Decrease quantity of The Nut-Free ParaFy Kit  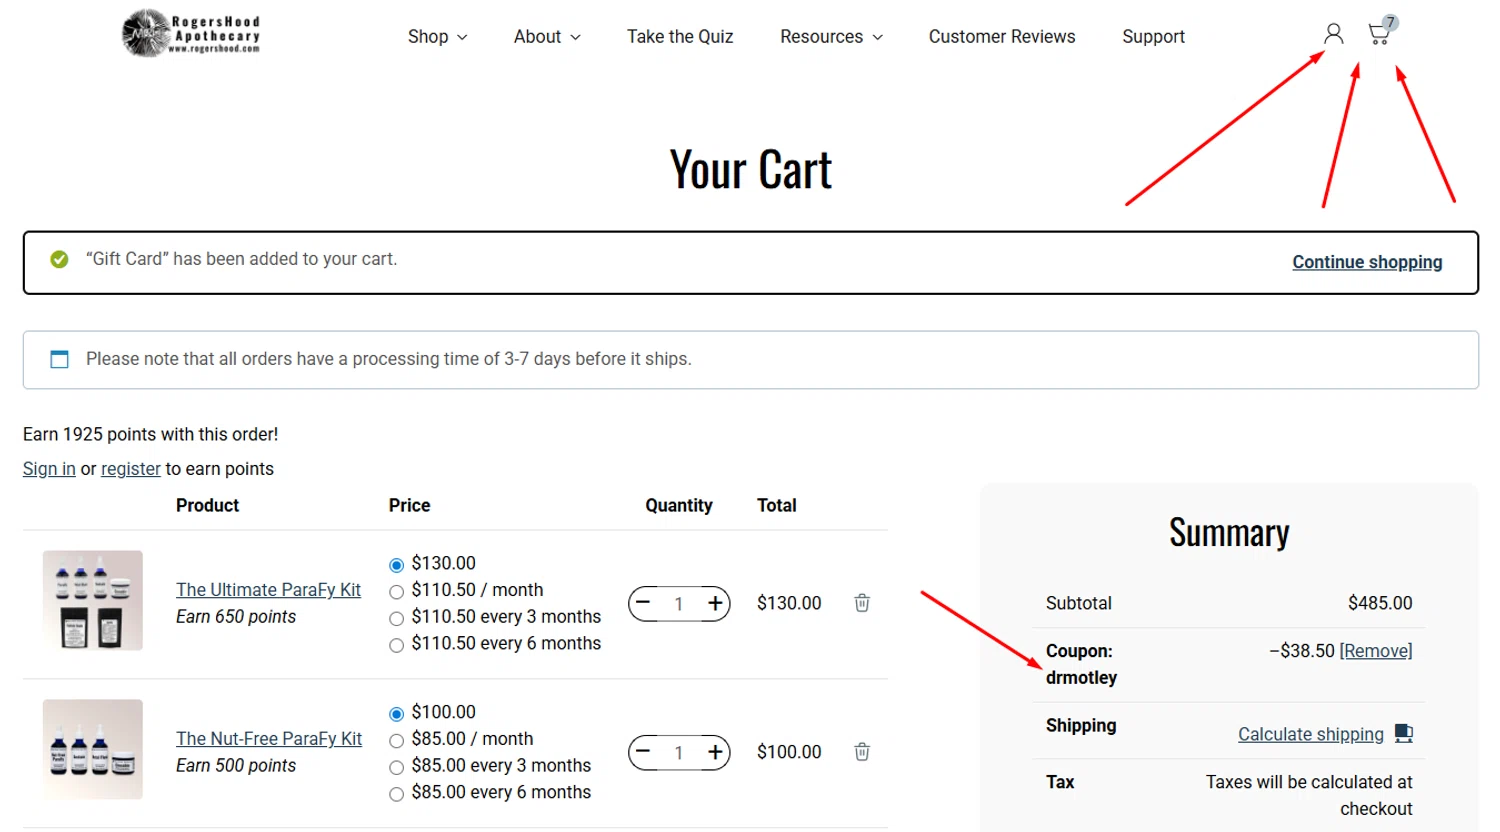(643, 752)
